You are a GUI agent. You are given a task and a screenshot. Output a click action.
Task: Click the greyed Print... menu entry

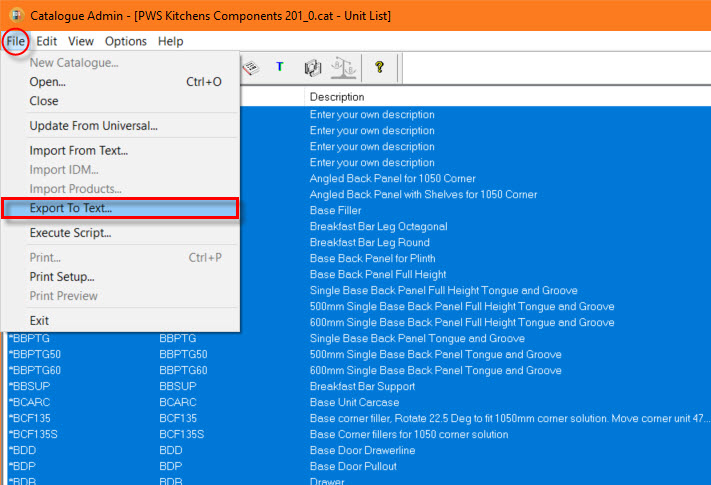point(121,258)
